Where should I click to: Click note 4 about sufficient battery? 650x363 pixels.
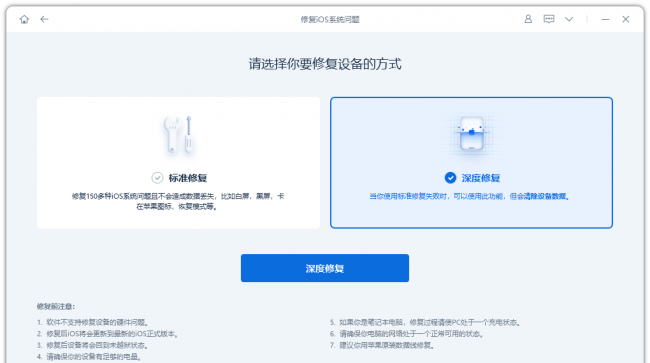[89, 356]
